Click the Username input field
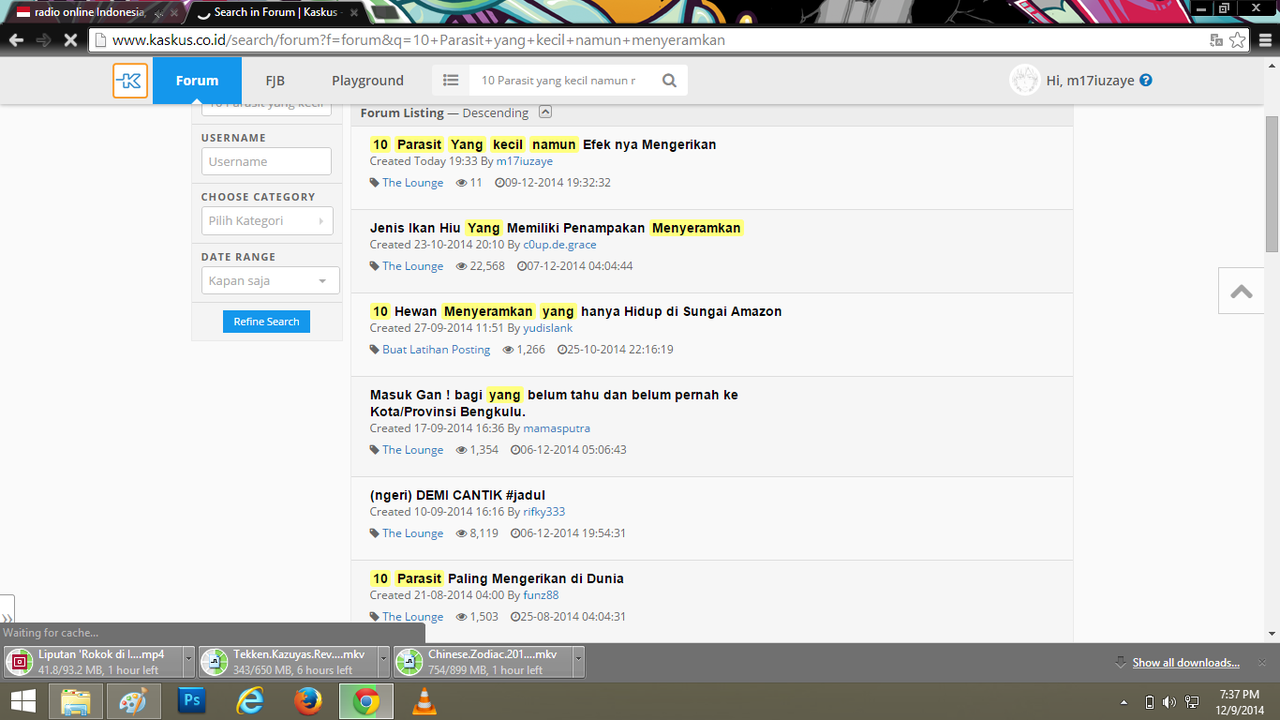Image resolution: width=1280 pixels, height=720 pixels. [x=266, y=161]
